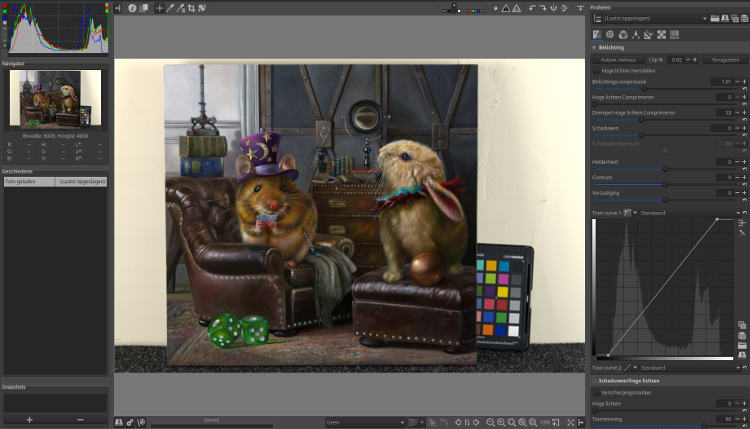Copy the current profile to clipboard
This screenshot has height=429, width=750.
pos(735,18)
